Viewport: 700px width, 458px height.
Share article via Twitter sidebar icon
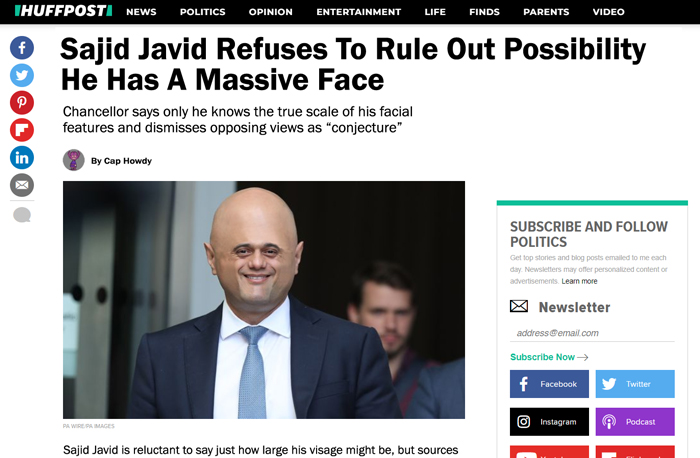[22, 75]
